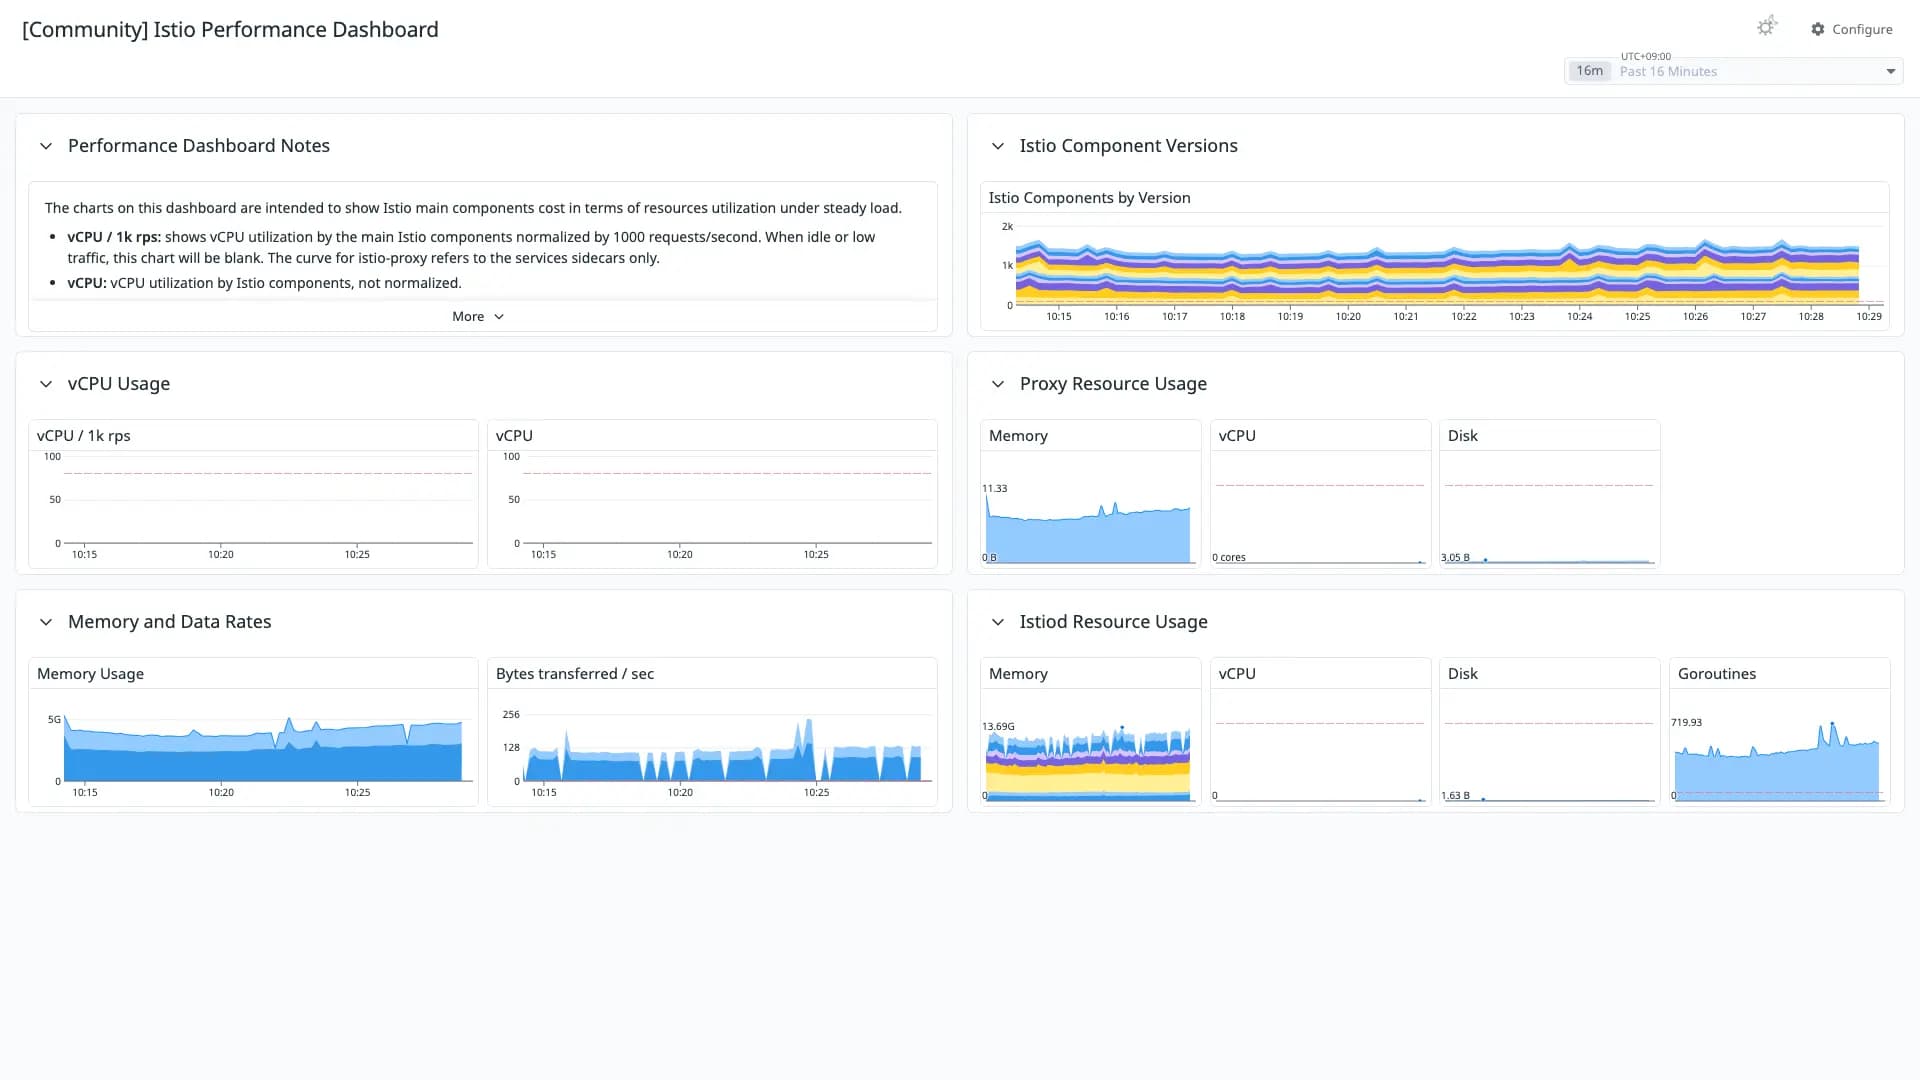Click the UTC+09:00 timezone label

(x=1645, y=56)
